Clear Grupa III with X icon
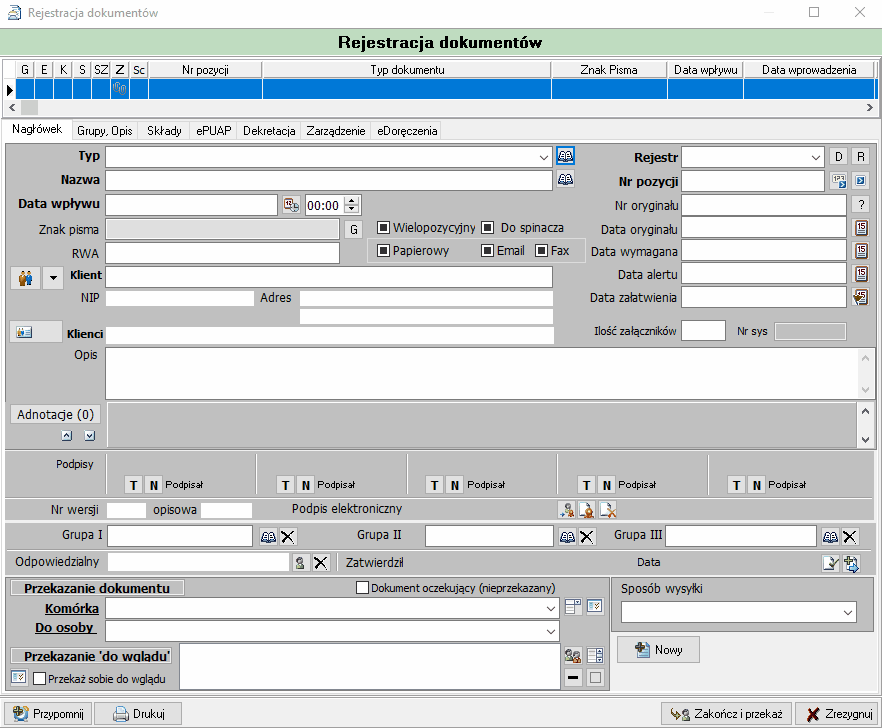This screenshot has height=728, width=882. coord(850,537)
